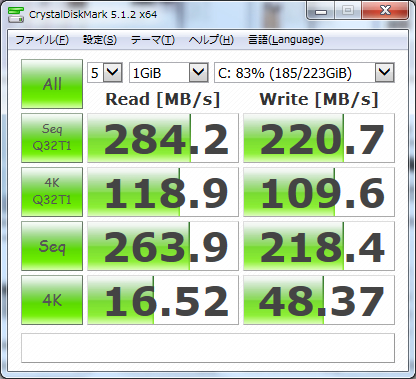This screenshot has height=379, width=416.
Task: Start the 4K Q32T1 benchmark
Action: click(x=52, y=192)
